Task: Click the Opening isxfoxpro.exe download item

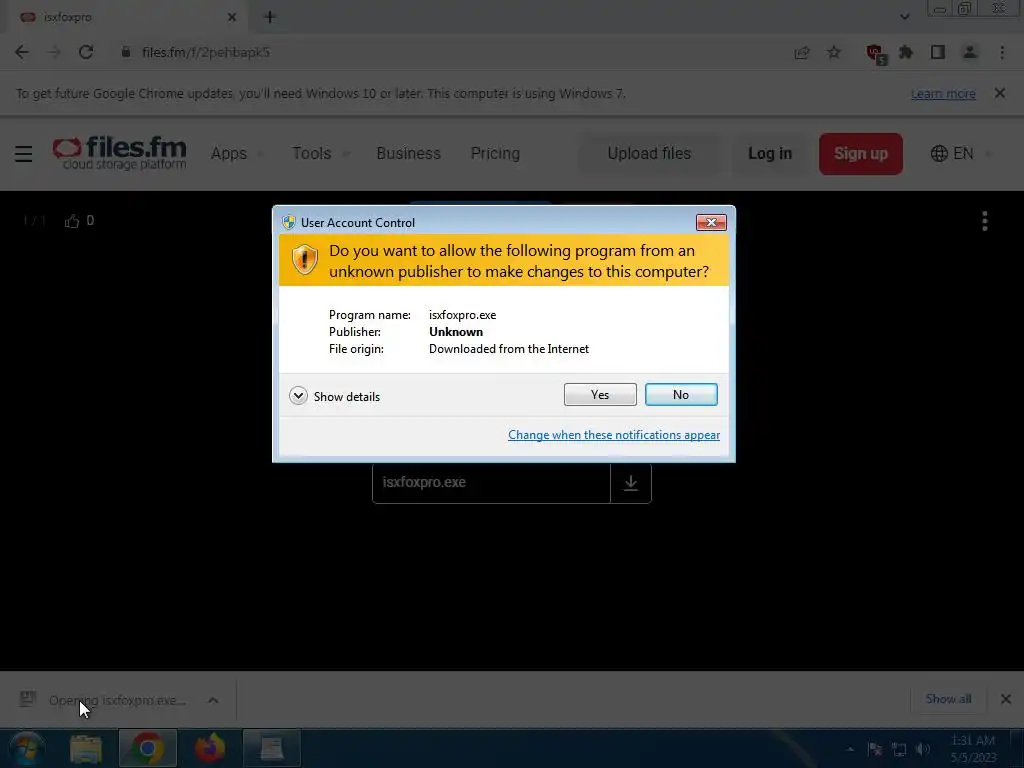Action: (x=118, y=700)
